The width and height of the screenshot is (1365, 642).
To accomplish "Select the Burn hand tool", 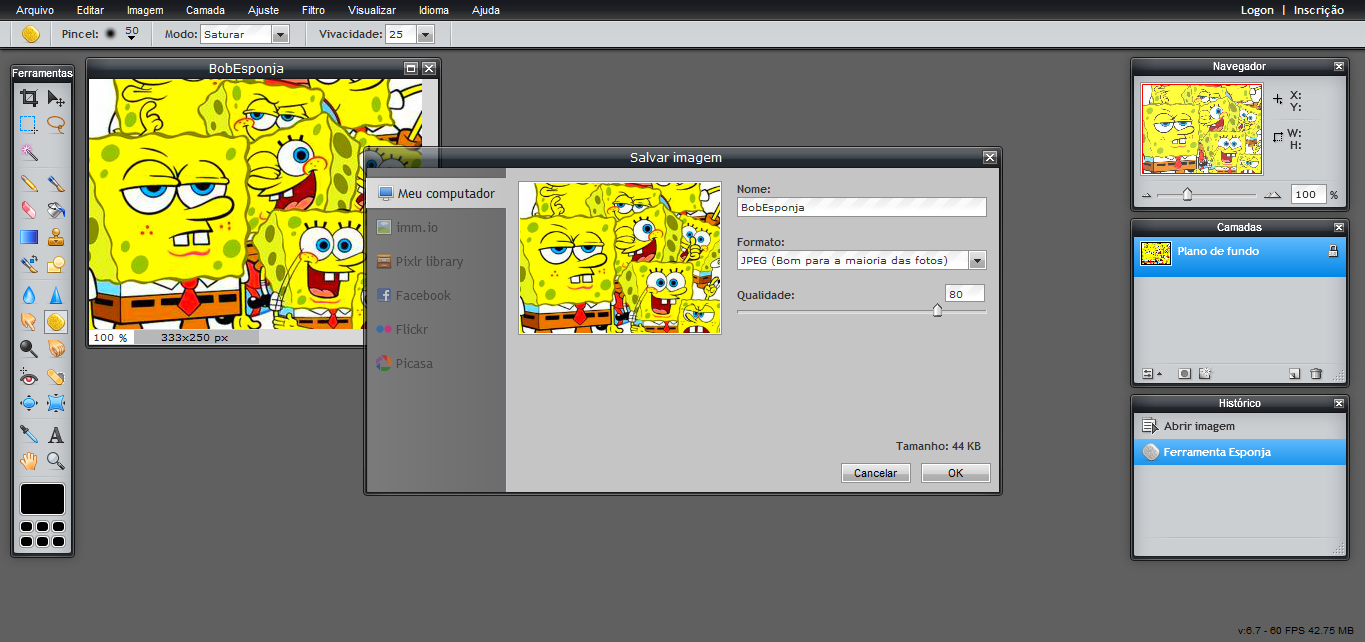I will (56, 349).
